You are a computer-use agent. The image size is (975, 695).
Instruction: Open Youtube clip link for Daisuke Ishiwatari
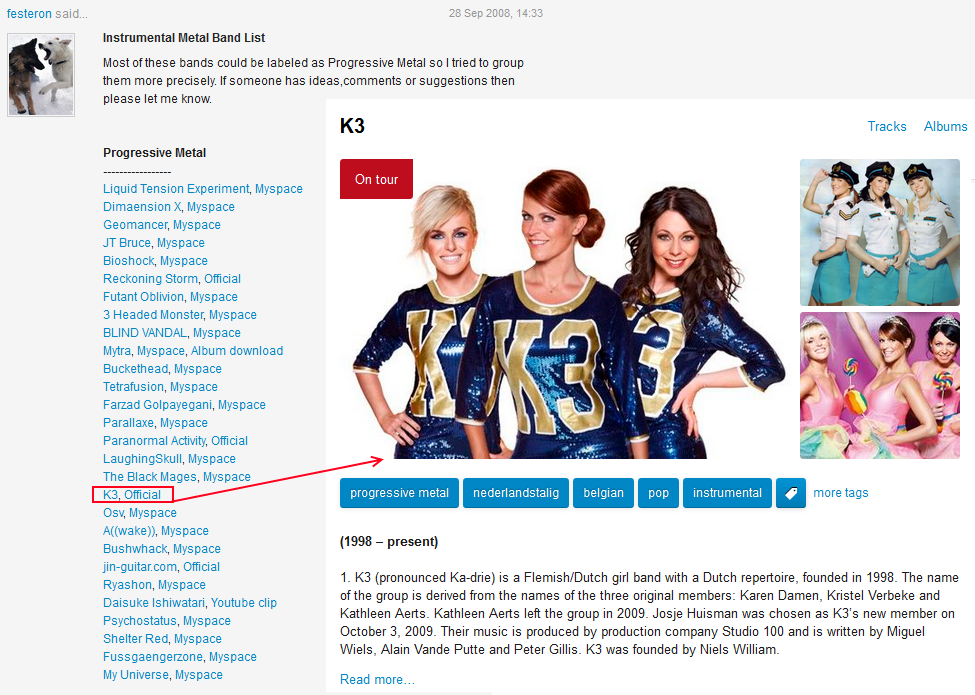[244, 603]
